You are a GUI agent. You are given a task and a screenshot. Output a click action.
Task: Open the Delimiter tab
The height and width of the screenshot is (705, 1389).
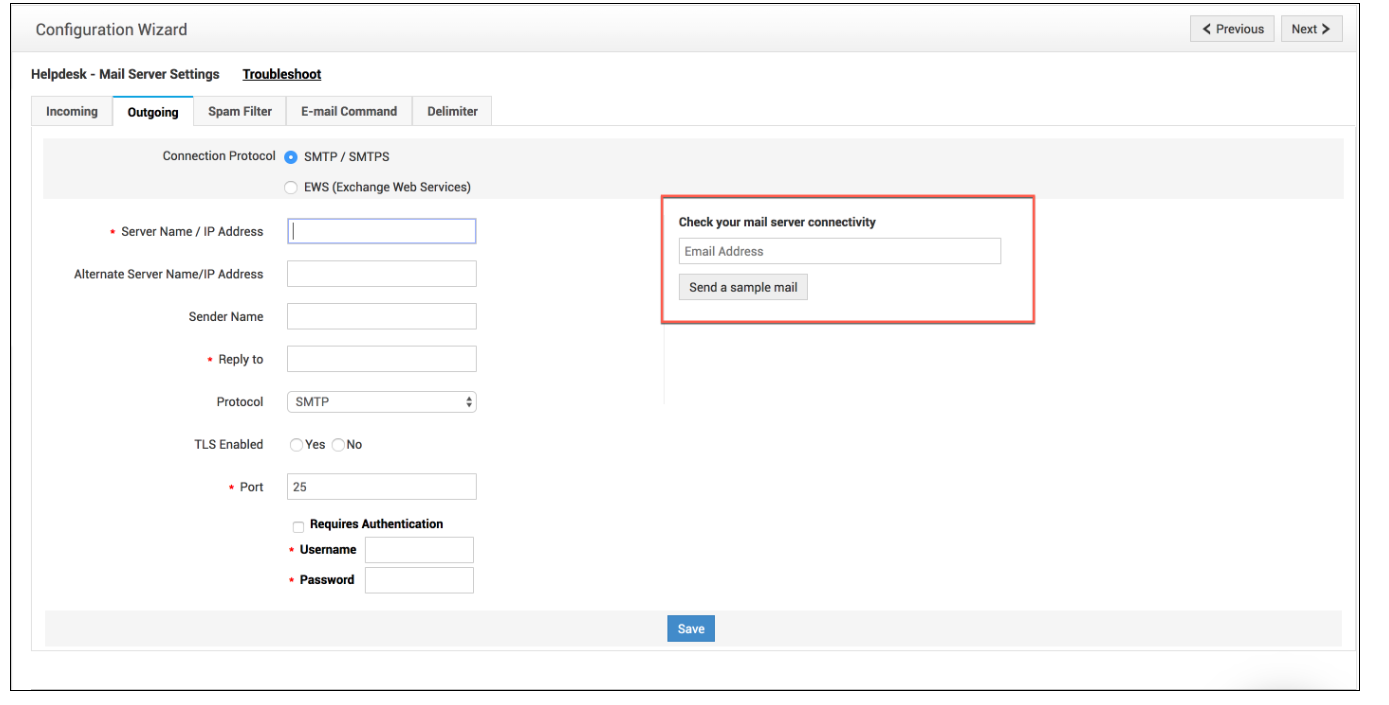coord(452,111)
